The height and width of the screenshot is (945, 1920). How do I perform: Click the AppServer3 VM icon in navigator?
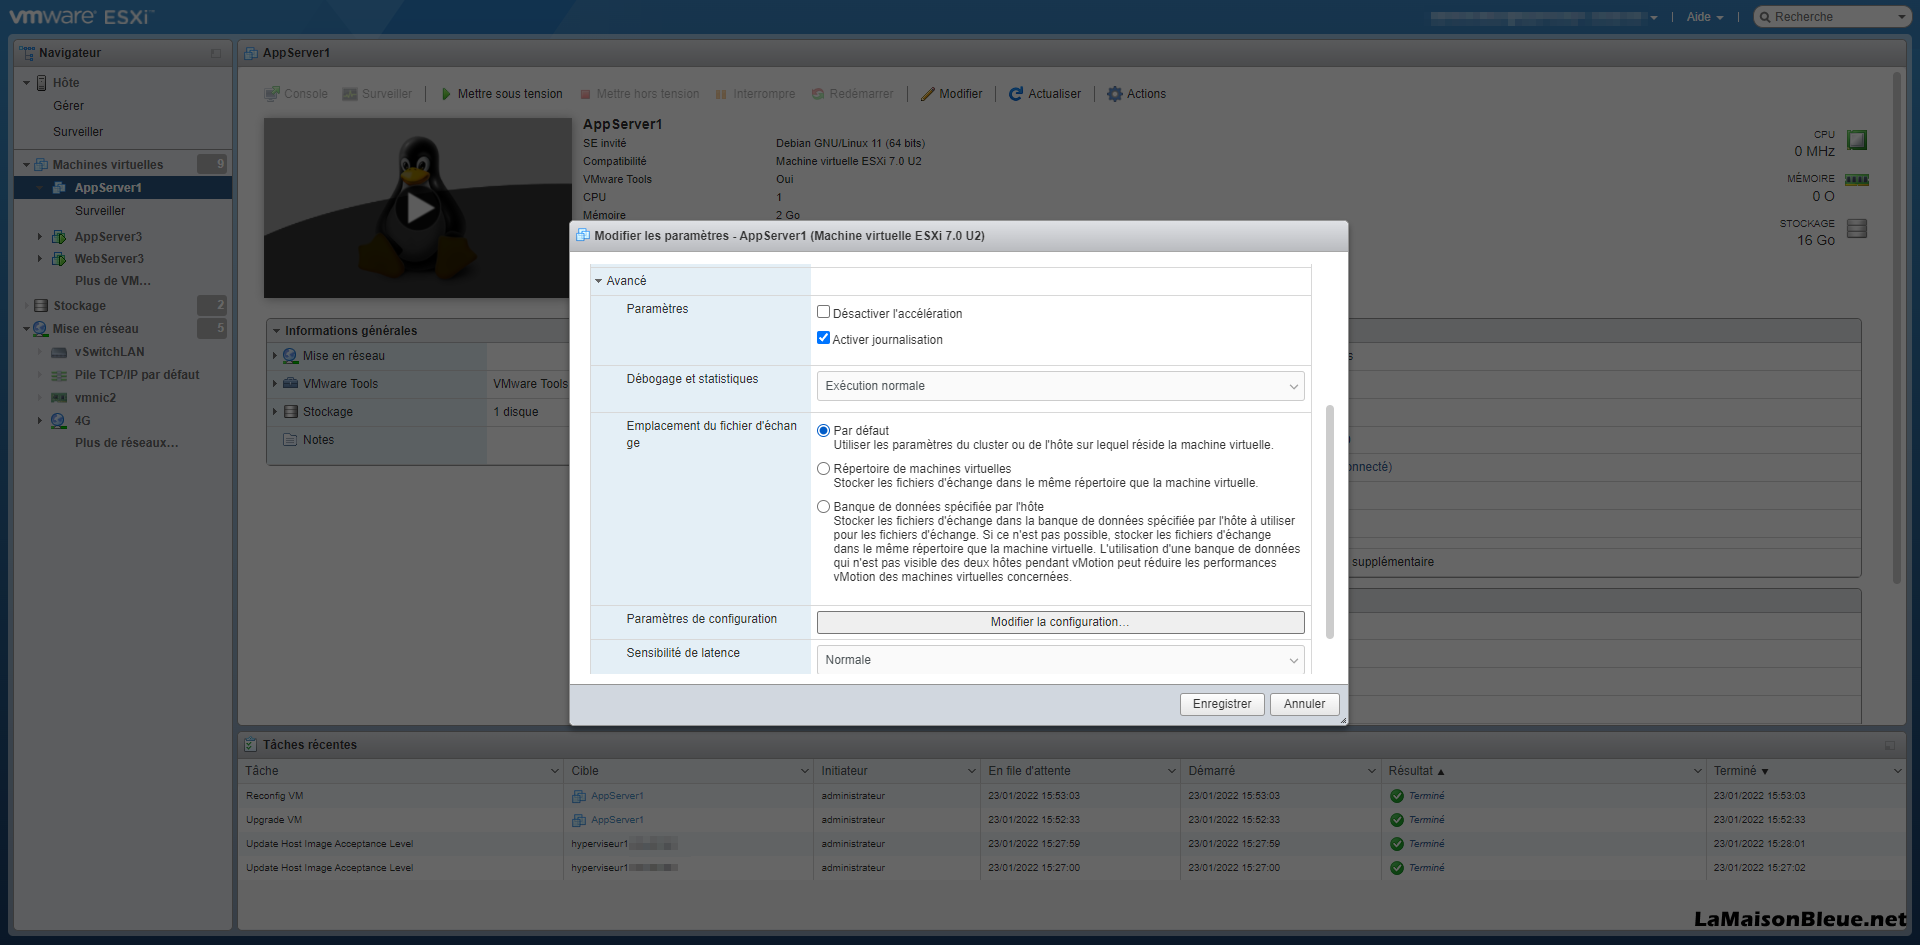point(59,237)
